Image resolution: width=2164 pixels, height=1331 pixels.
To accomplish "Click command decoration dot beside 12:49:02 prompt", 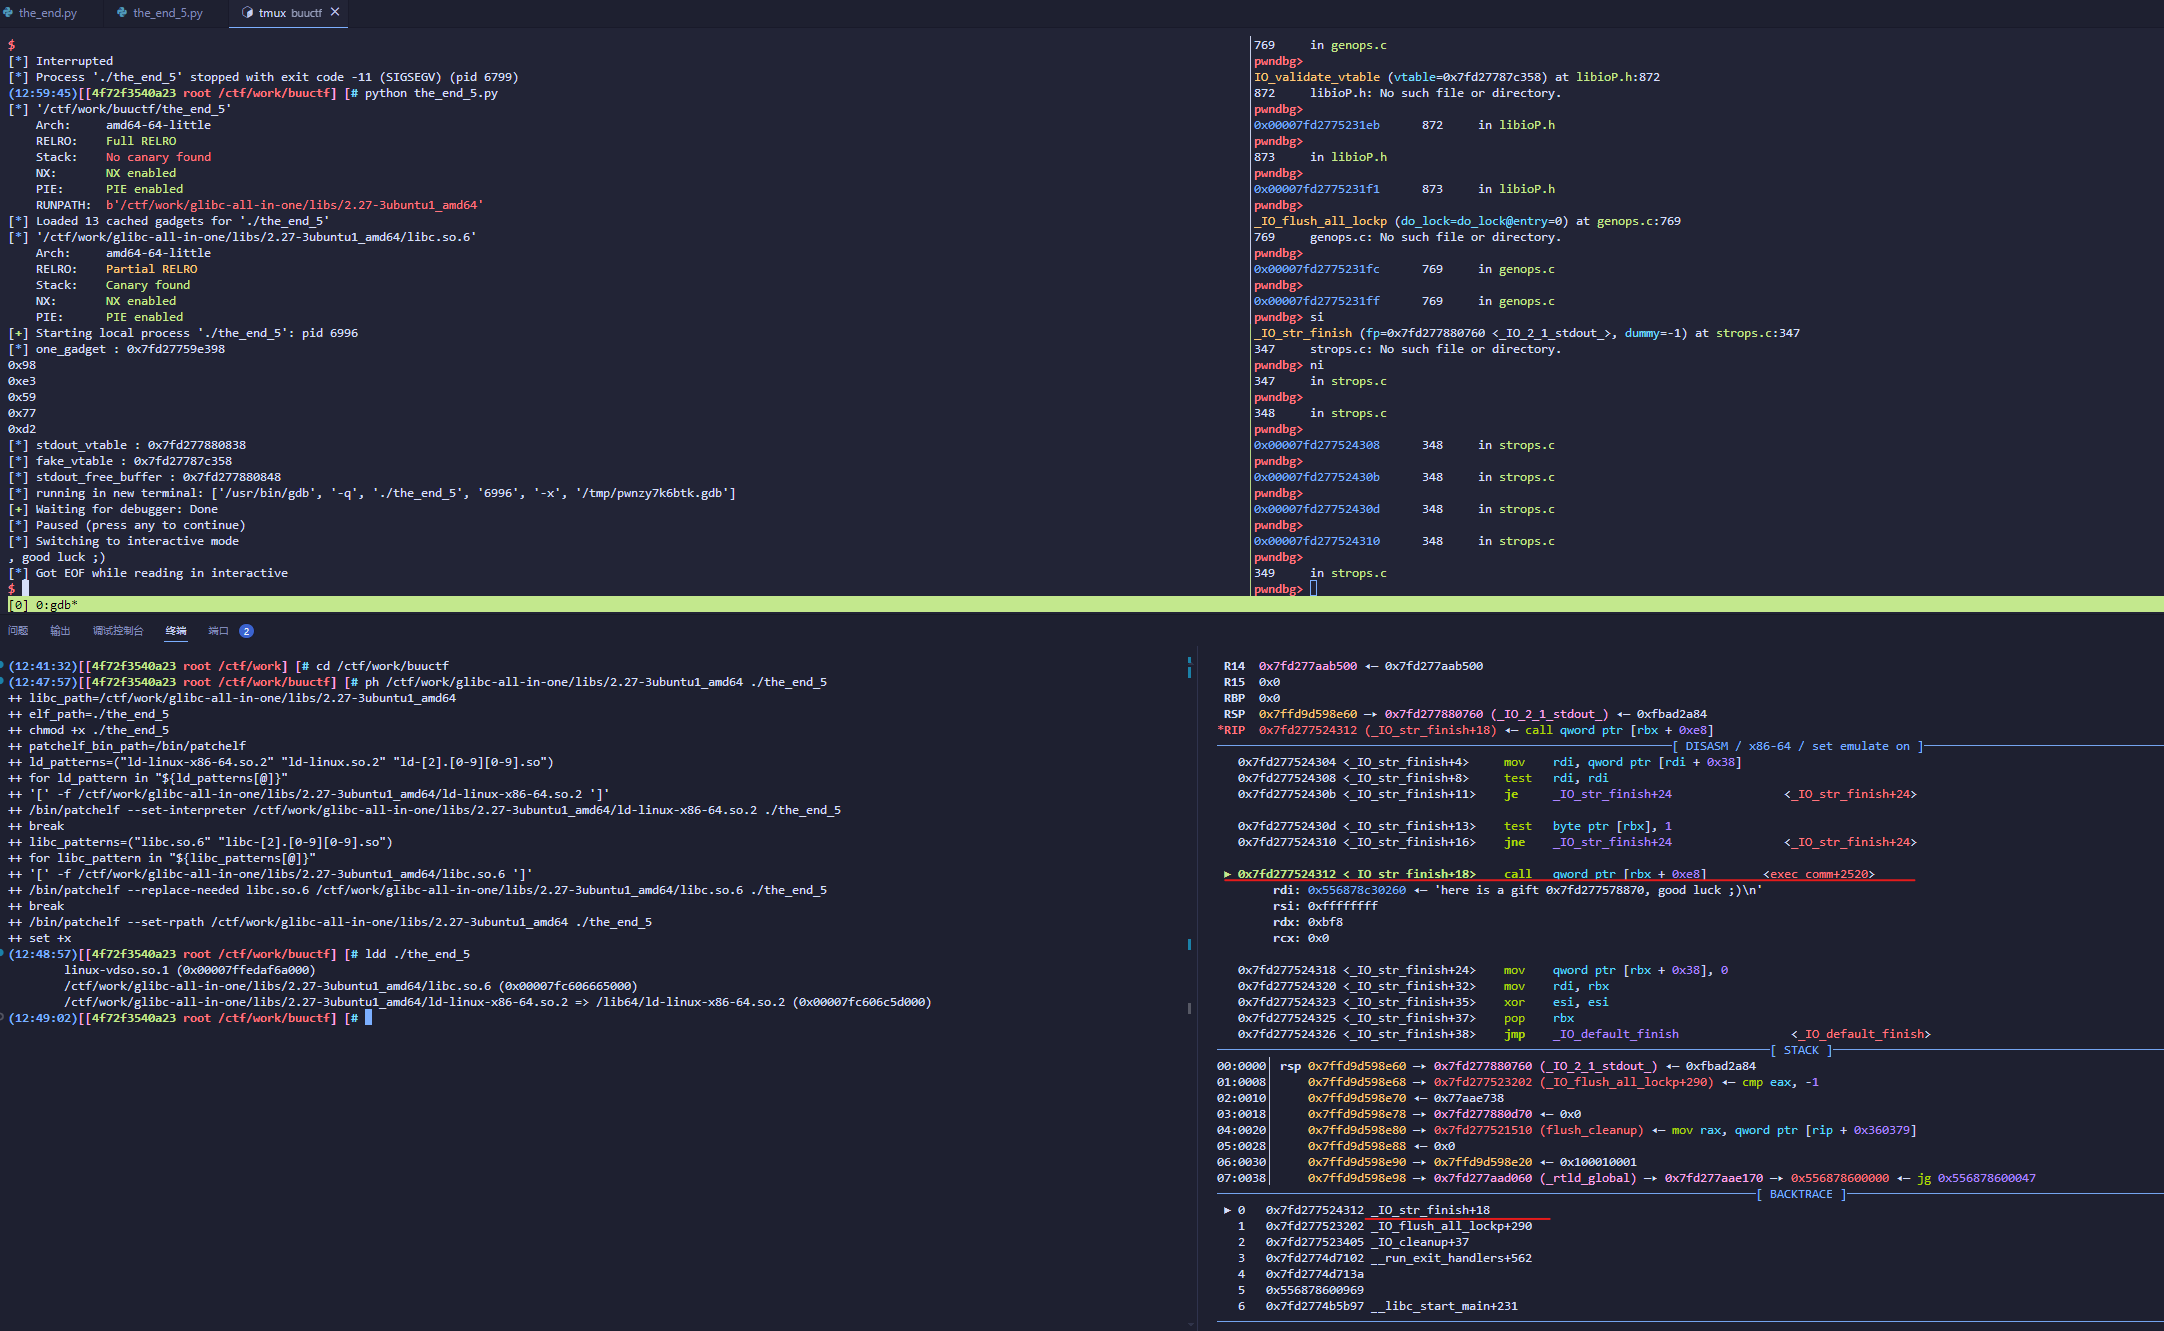I will click(2, 1018).
